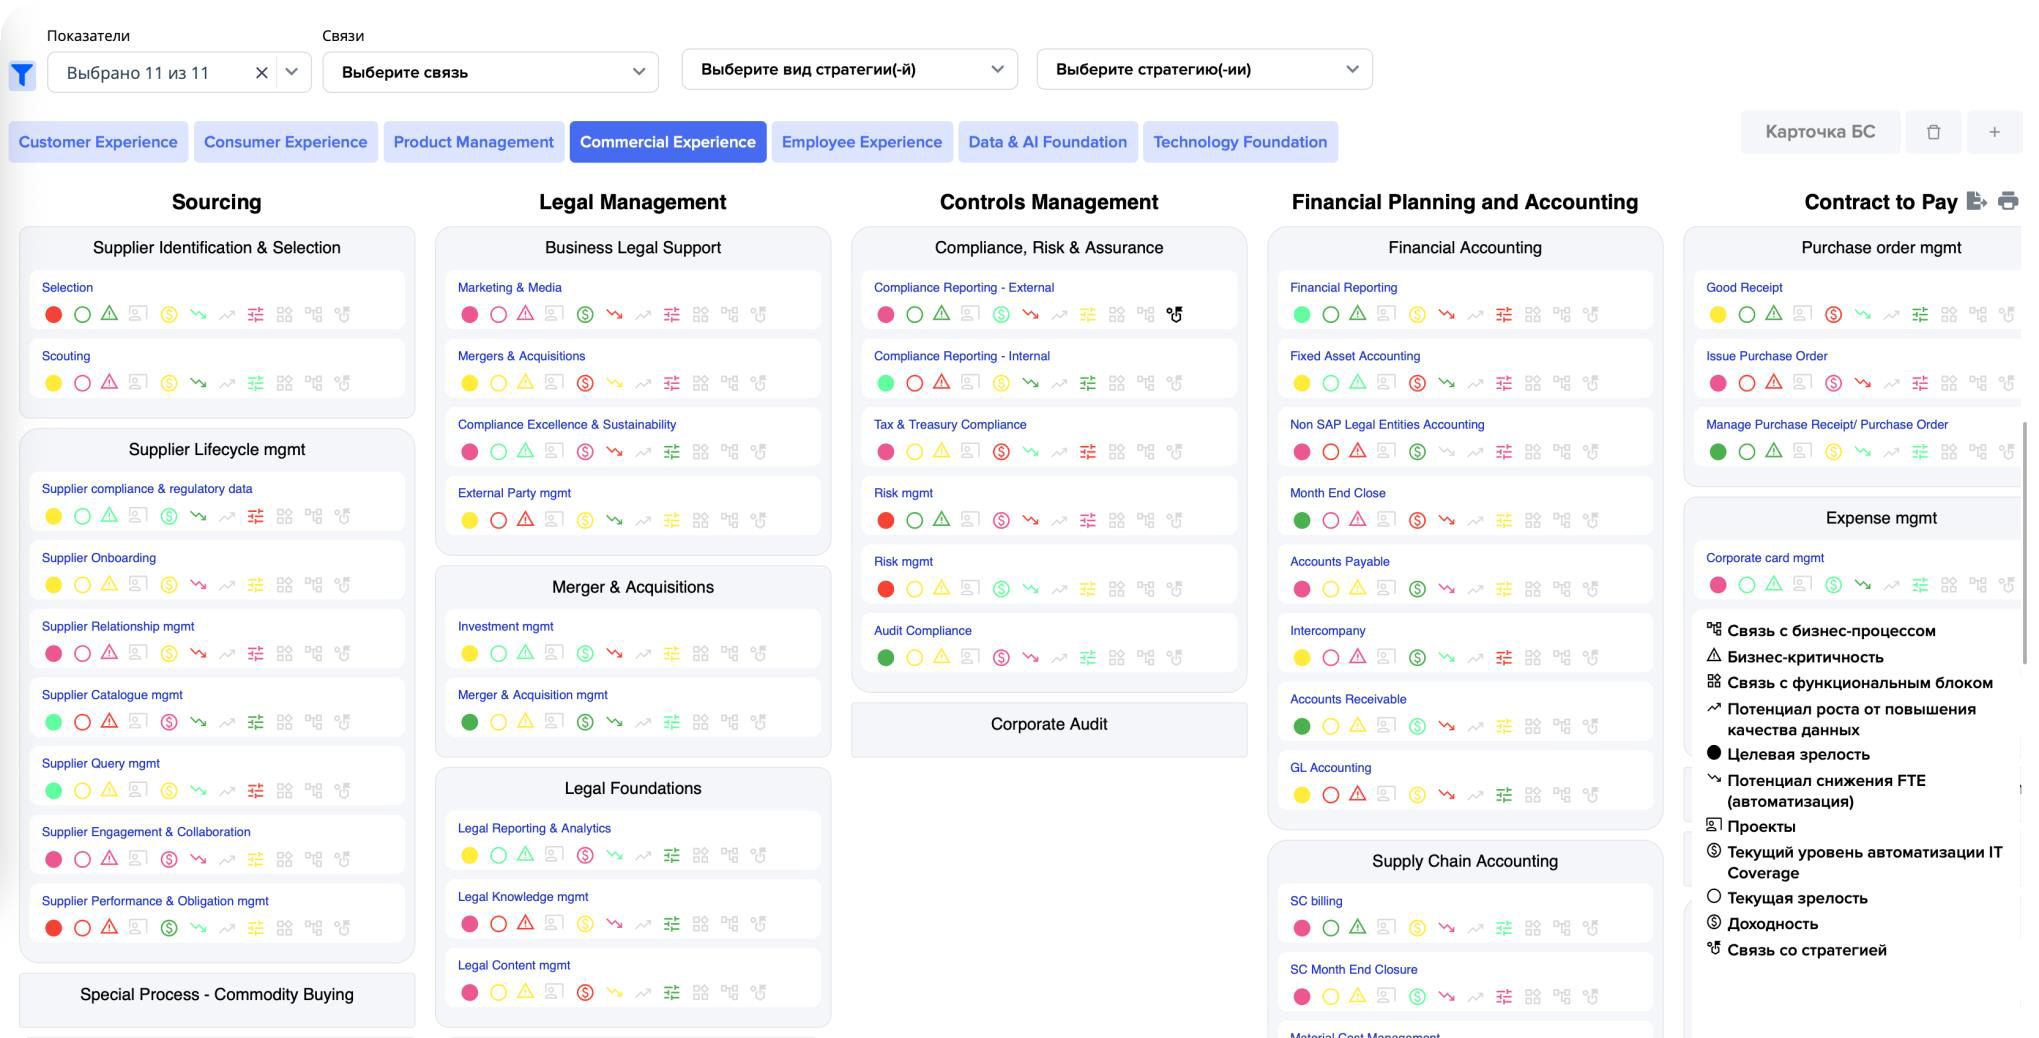Click the printer icon
The height and width of the screenshot is (1038, 2039).
click(2008, 201)
